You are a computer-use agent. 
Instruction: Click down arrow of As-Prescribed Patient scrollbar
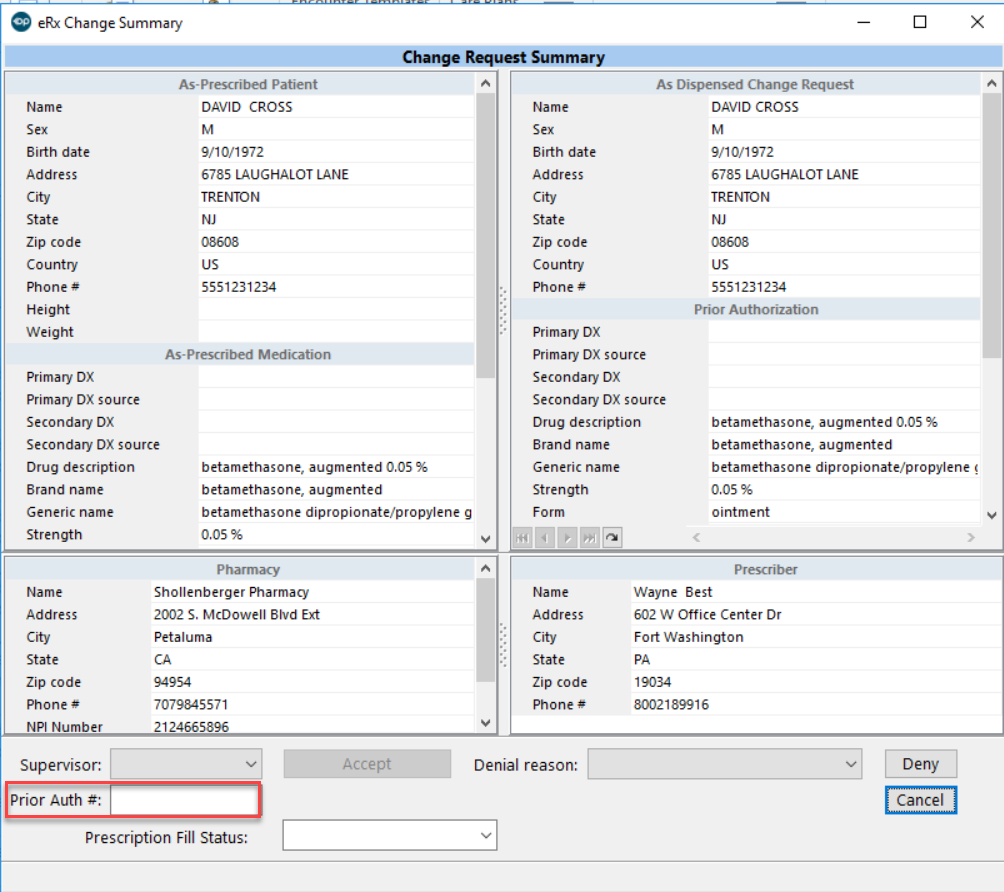tap(486, 539)
